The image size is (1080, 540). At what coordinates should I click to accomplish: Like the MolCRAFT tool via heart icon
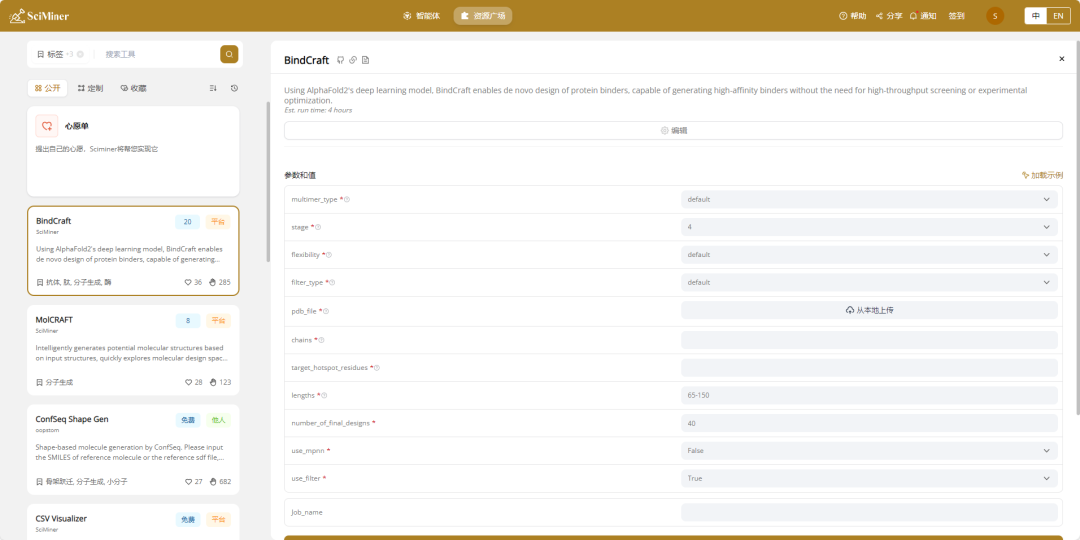click(189, 382)
